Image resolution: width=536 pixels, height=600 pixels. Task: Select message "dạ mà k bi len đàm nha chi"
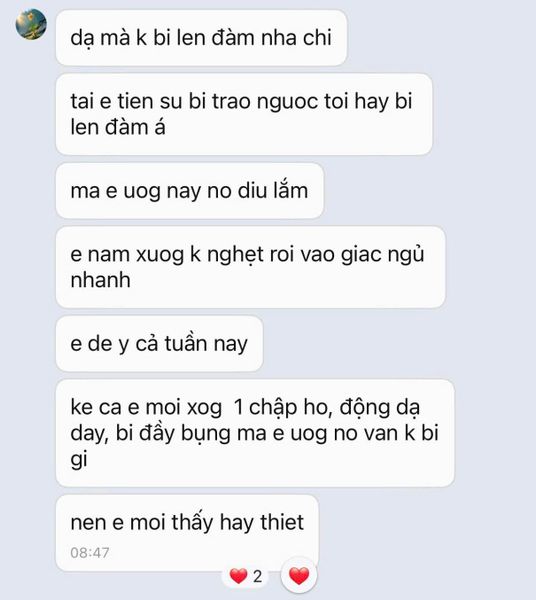pyautogui.click(x=201, y=38)
